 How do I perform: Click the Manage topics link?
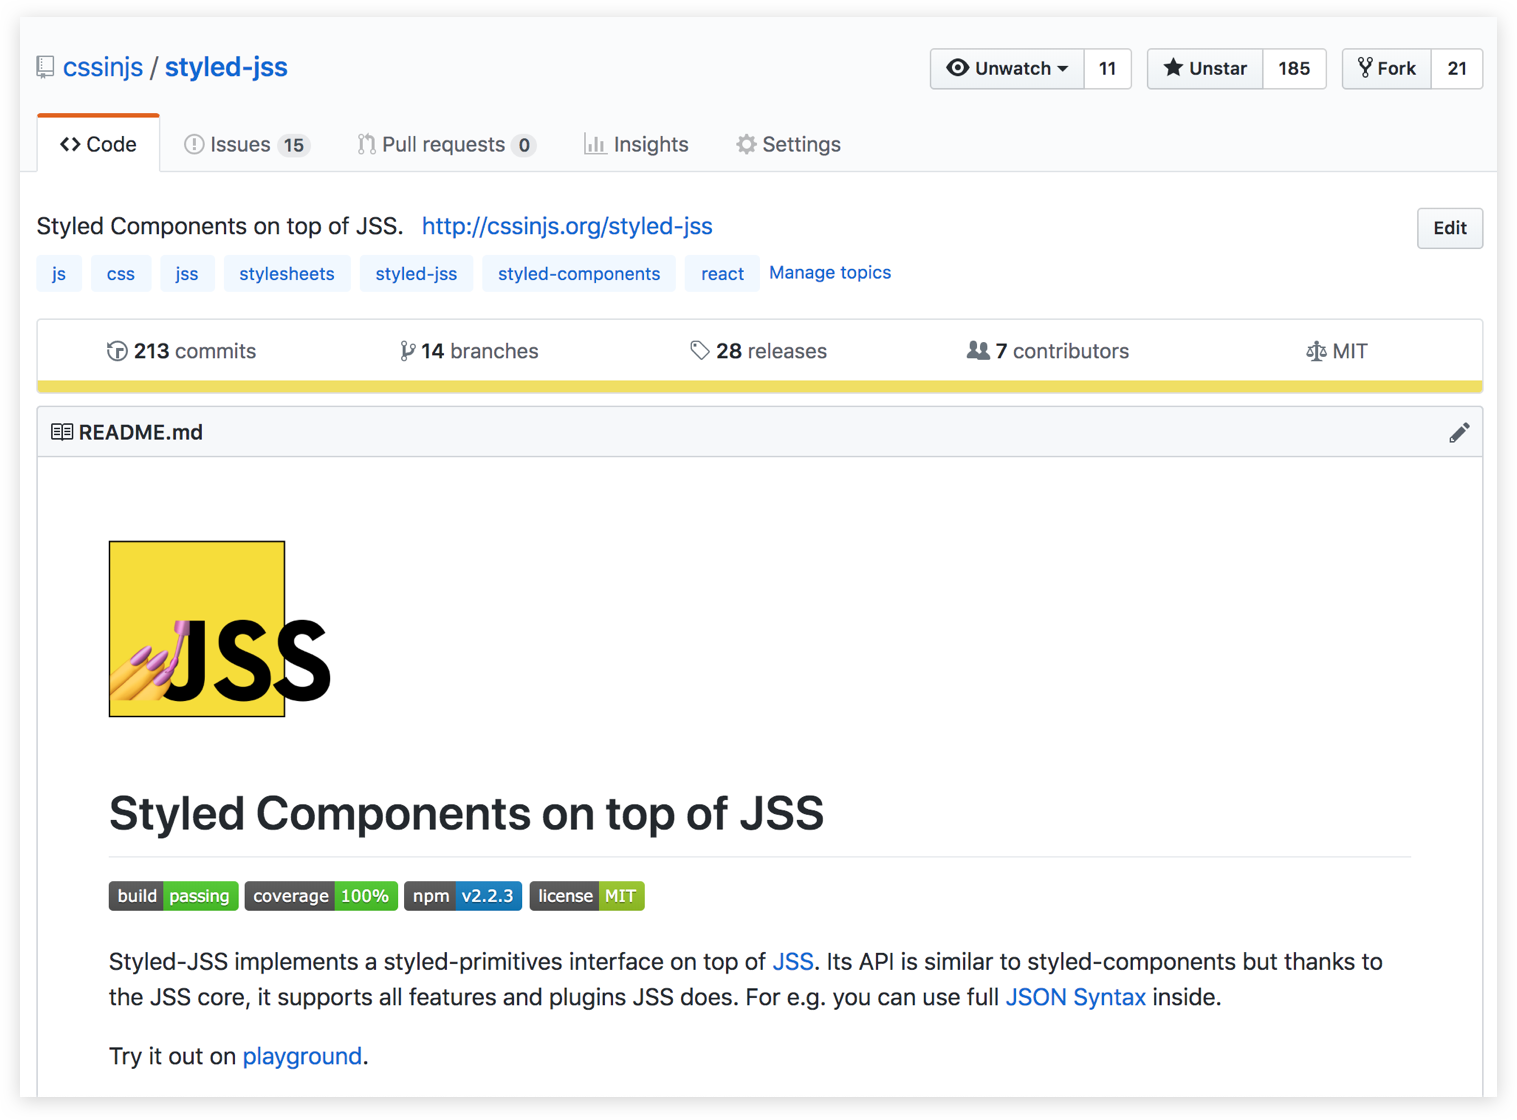830,272
